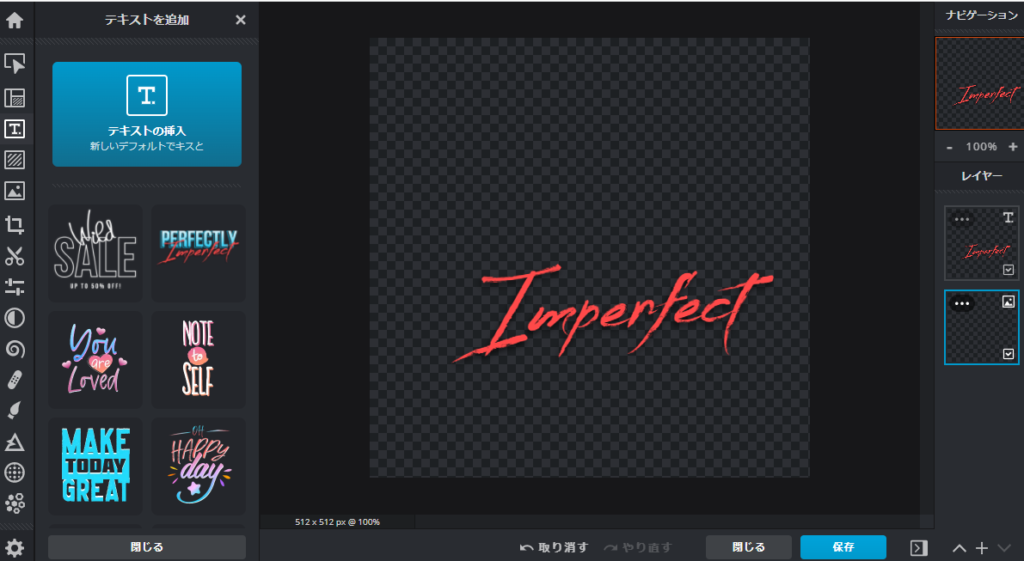Choose the MAKE TODAY GREAT template
The width and height of the screenshot is (1024, 561).
(x=95, y=466)
